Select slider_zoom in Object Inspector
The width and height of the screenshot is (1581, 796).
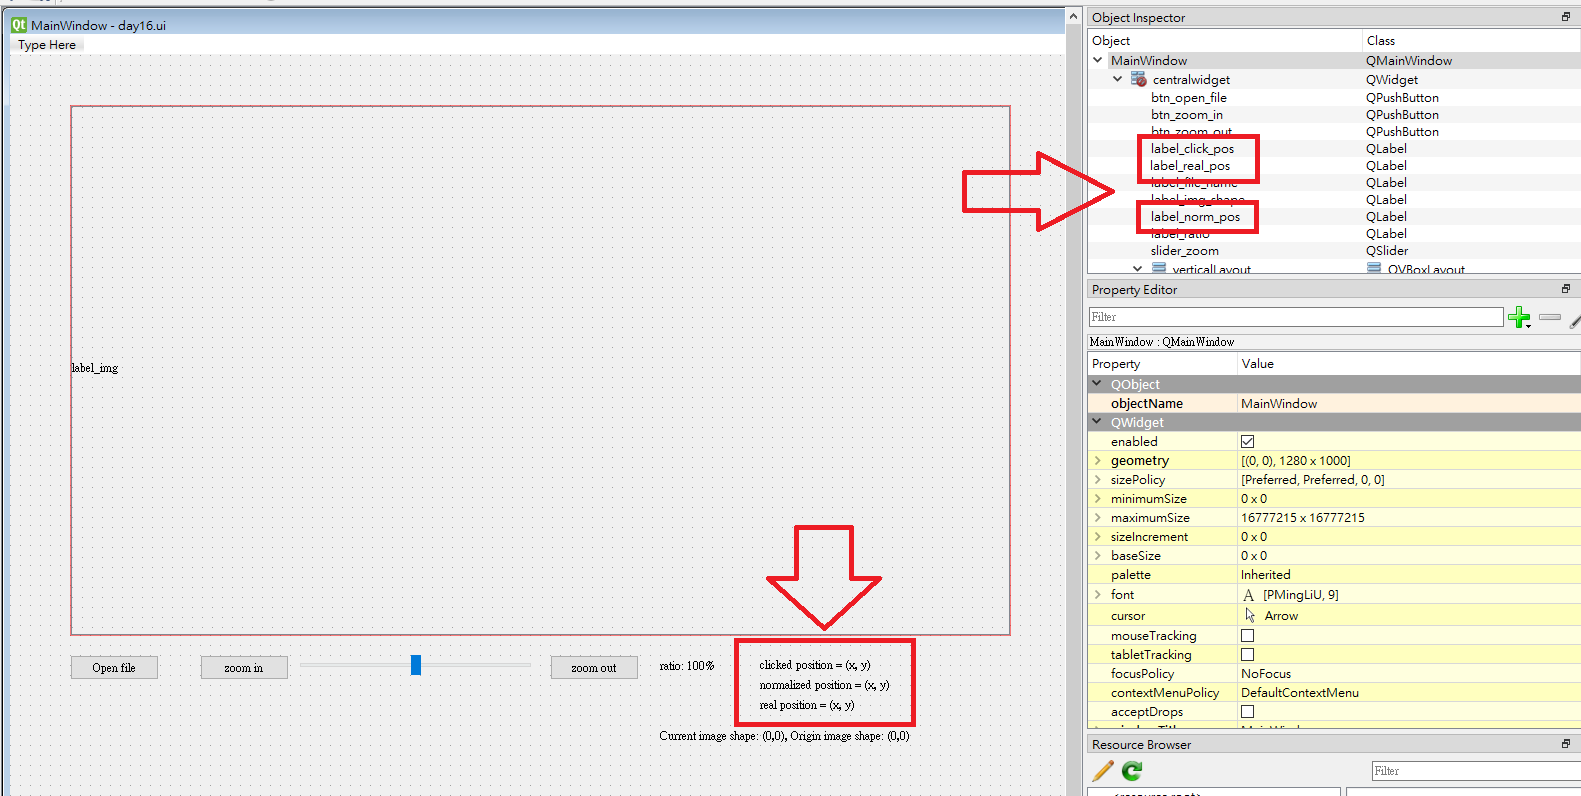click(1184, 251)
